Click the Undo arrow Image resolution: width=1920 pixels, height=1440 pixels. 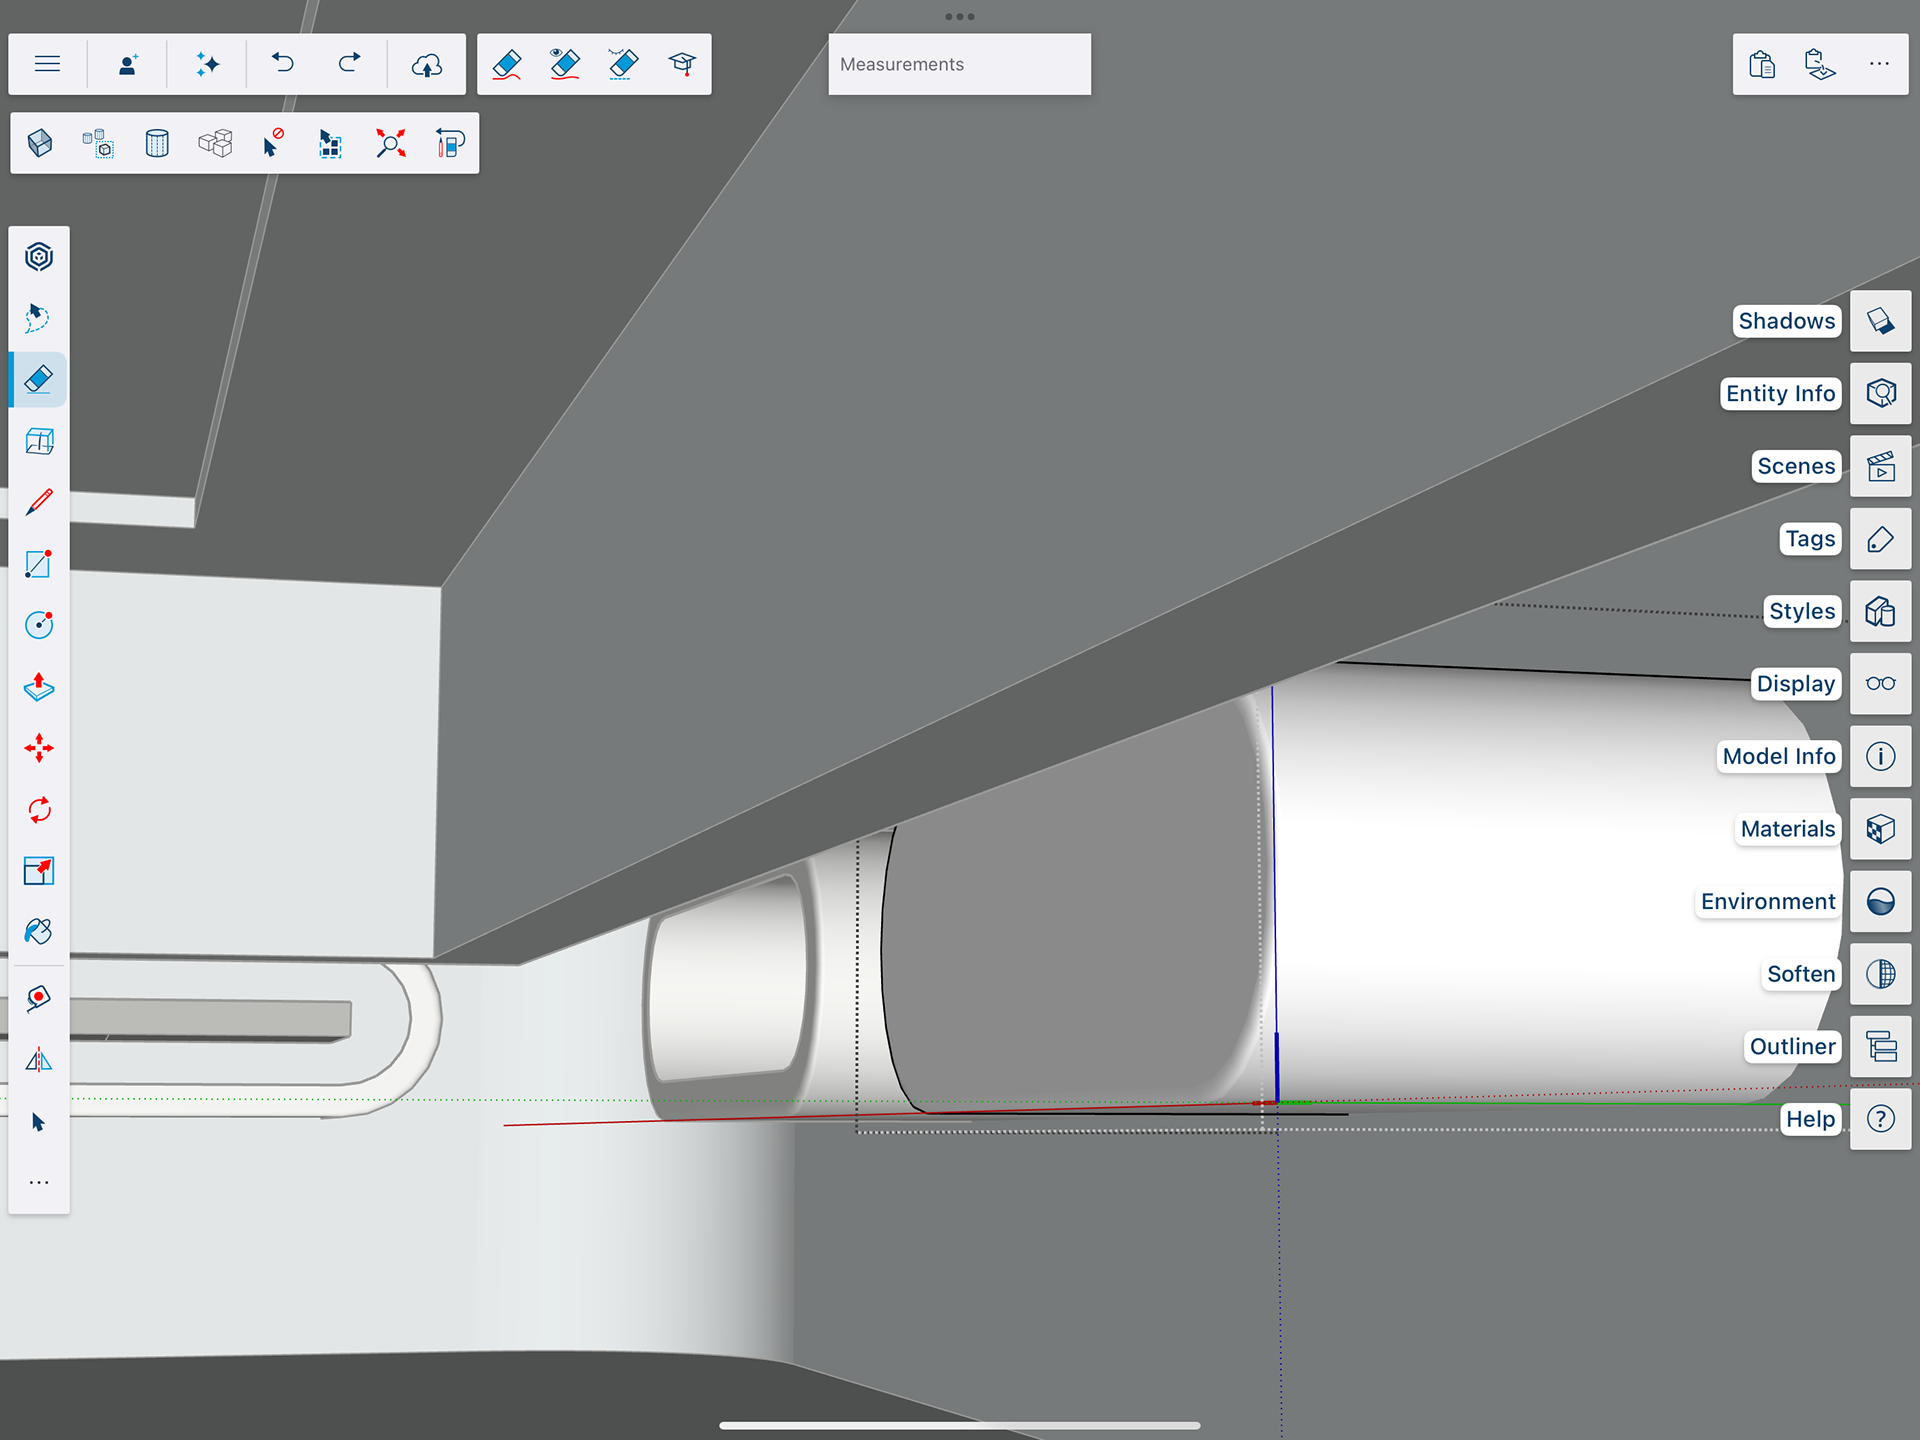(x=283, y=64)
